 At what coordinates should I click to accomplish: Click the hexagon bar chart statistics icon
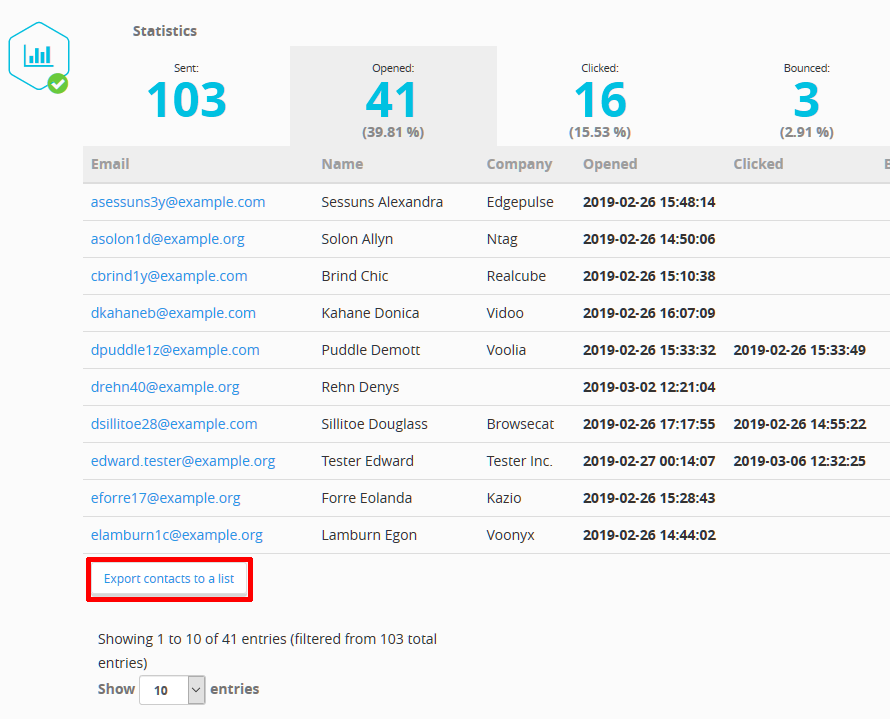pyautogui.click(x=39, y=53)
